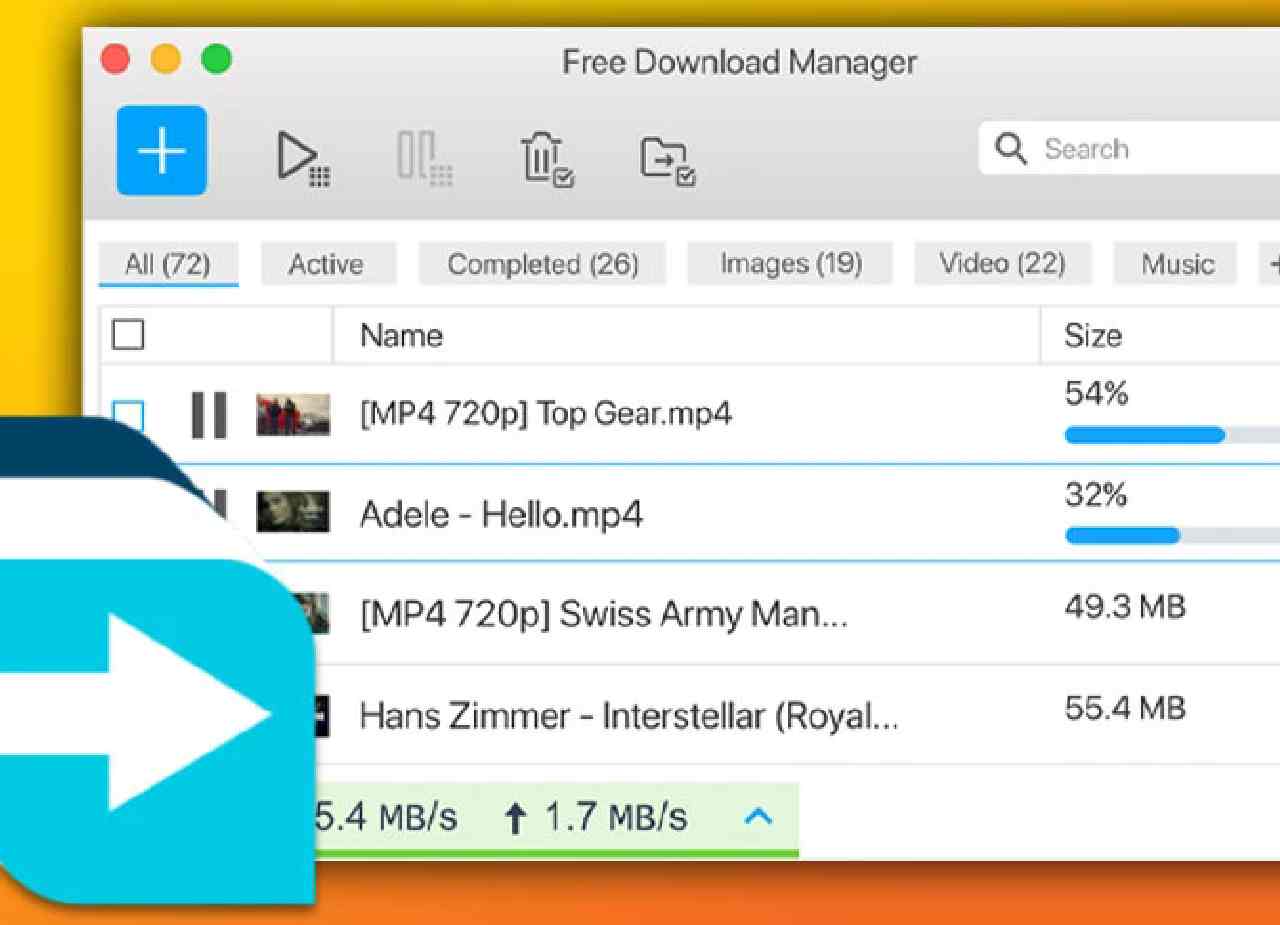Pause the Top Gear.mp4 download
Image resolution: width=1280 pixels, height=925 pixels.
[208, 414]
